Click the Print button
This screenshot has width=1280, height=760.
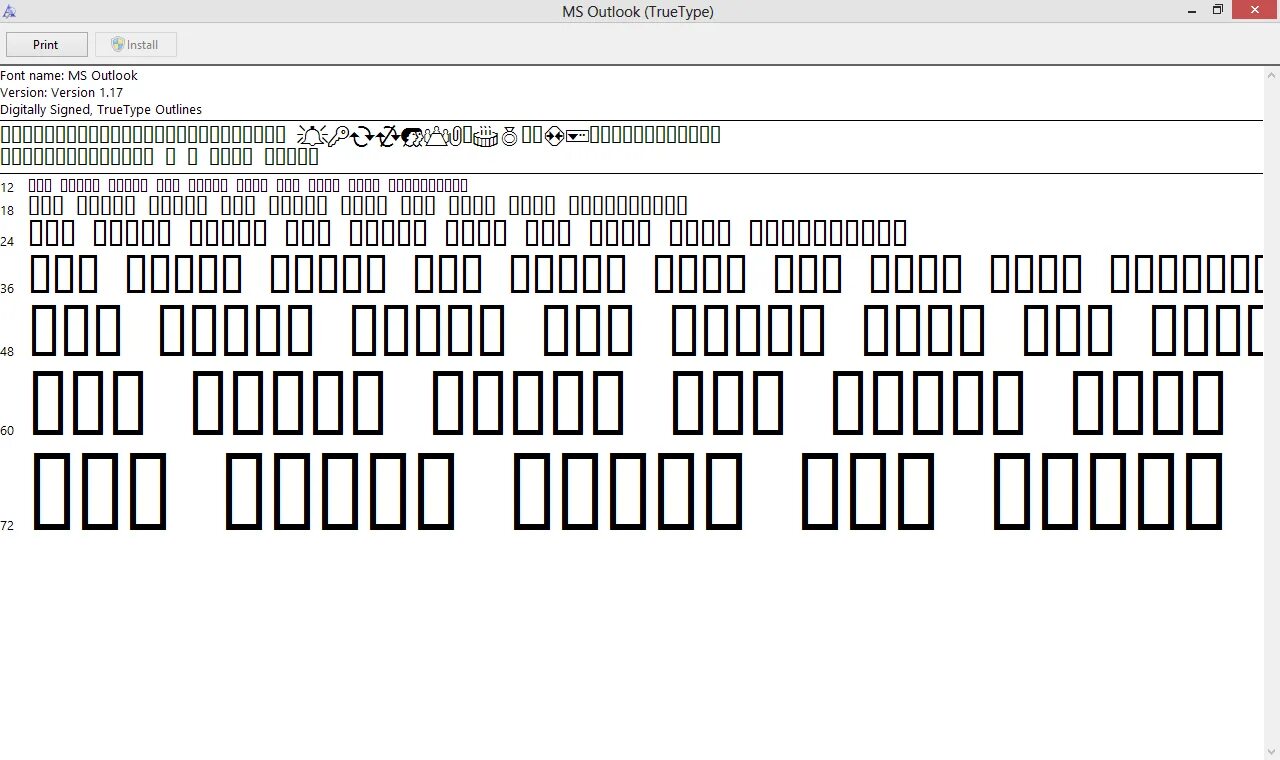point(46,45)
